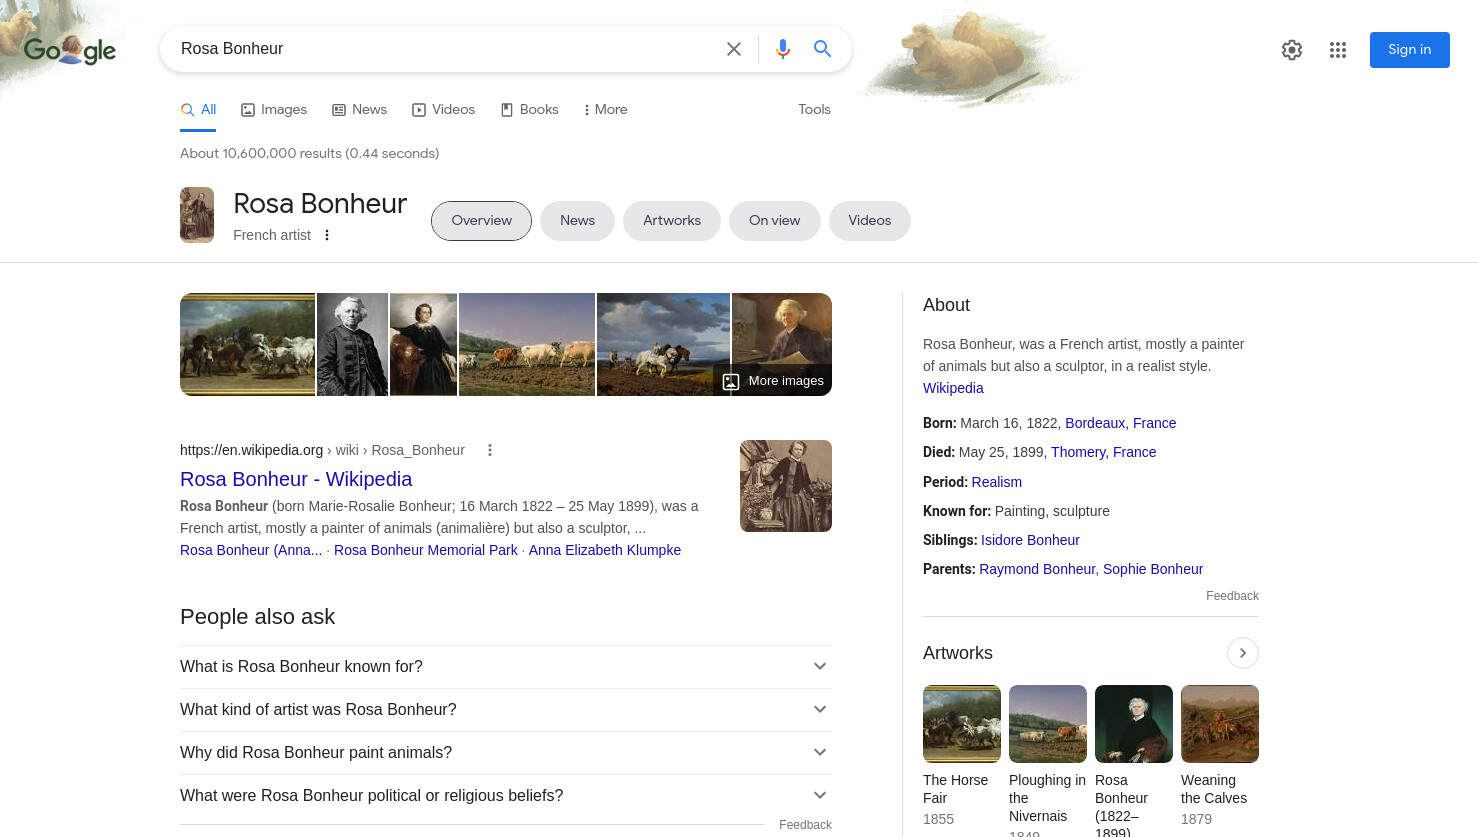Click Rosa Bonheur portrait icon beside title
The height and width of the screenshot is (837, 1478).
coord(197,215)
